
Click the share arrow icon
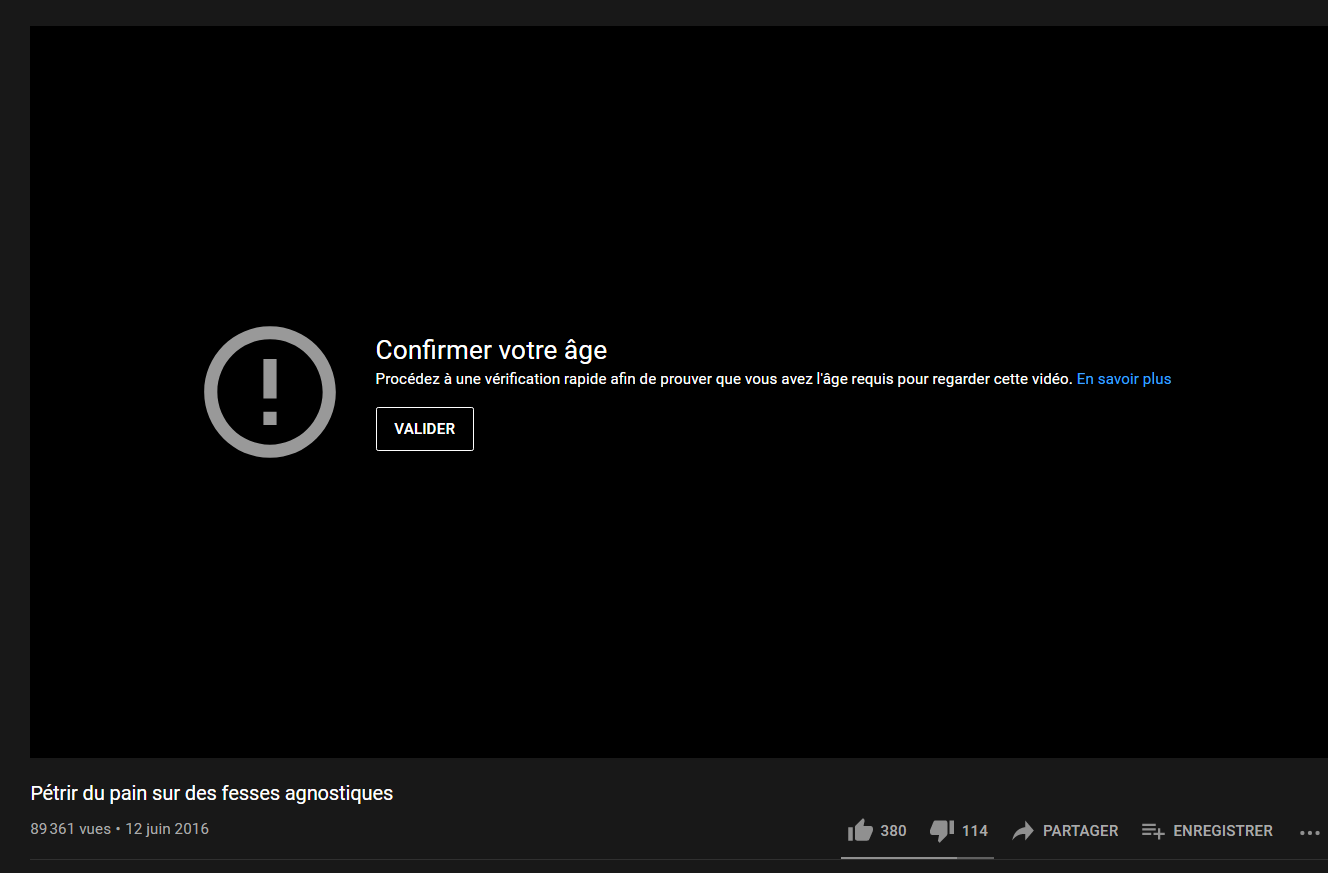click(x=1022, y=830)
